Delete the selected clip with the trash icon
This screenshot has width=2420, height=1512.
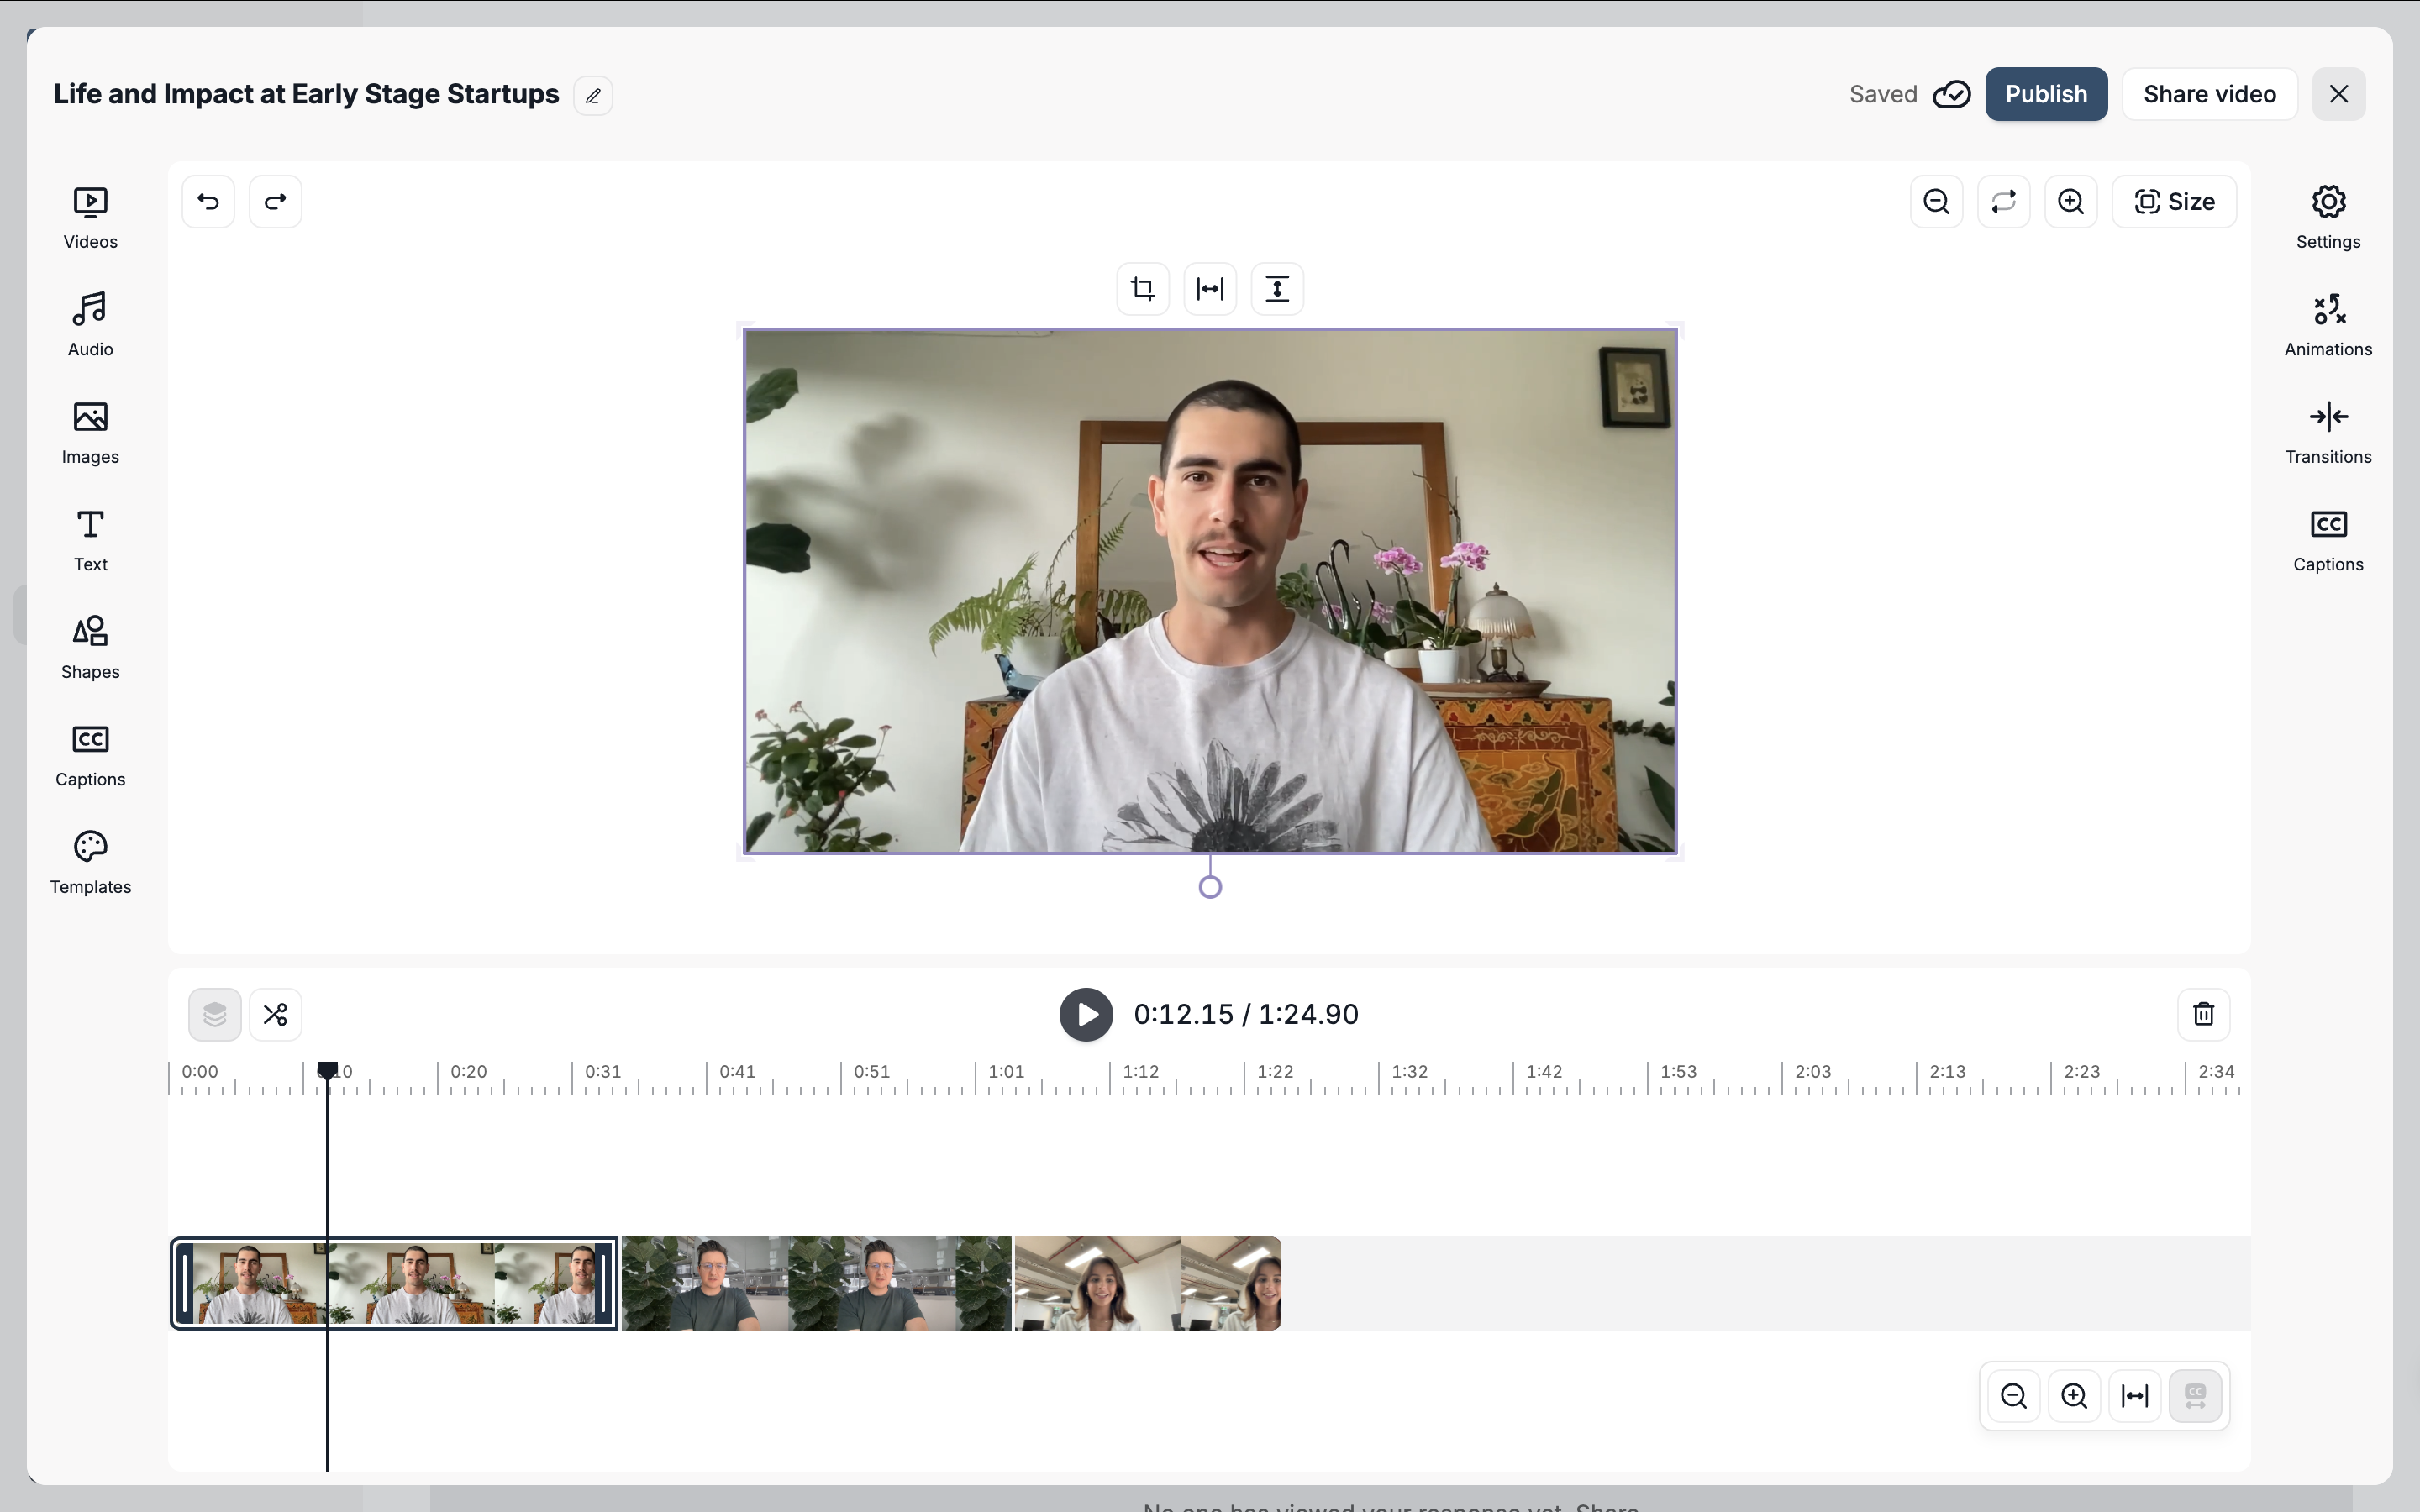click(2203, 1014)
